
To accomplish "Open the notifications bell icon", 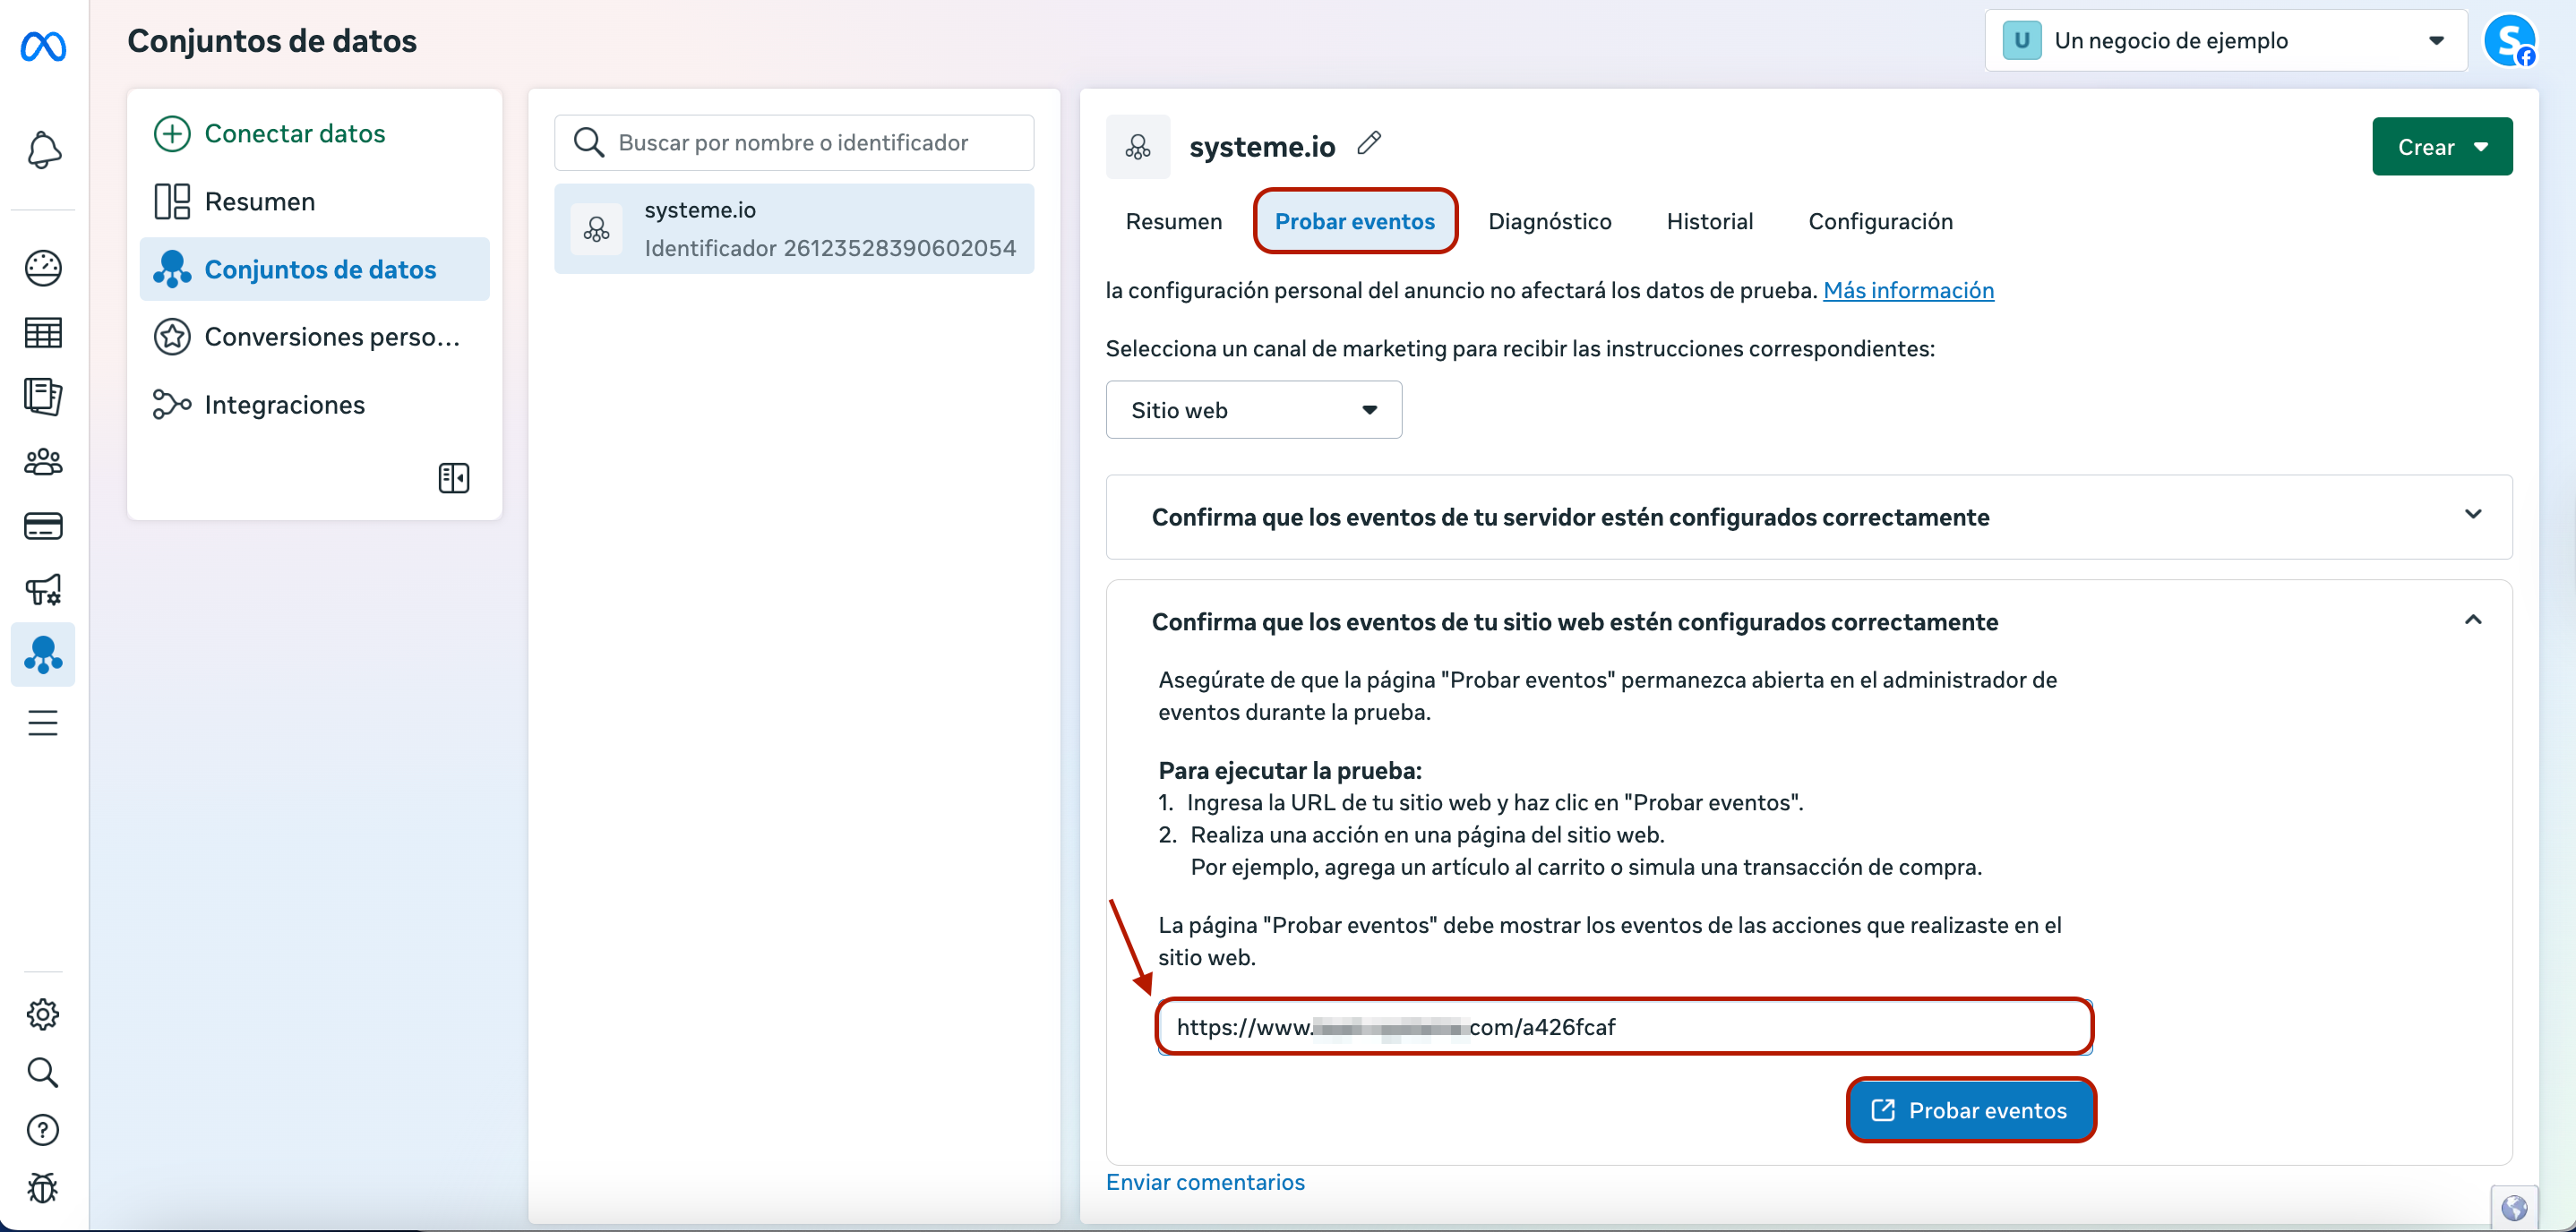I will [x=43, y=150].
